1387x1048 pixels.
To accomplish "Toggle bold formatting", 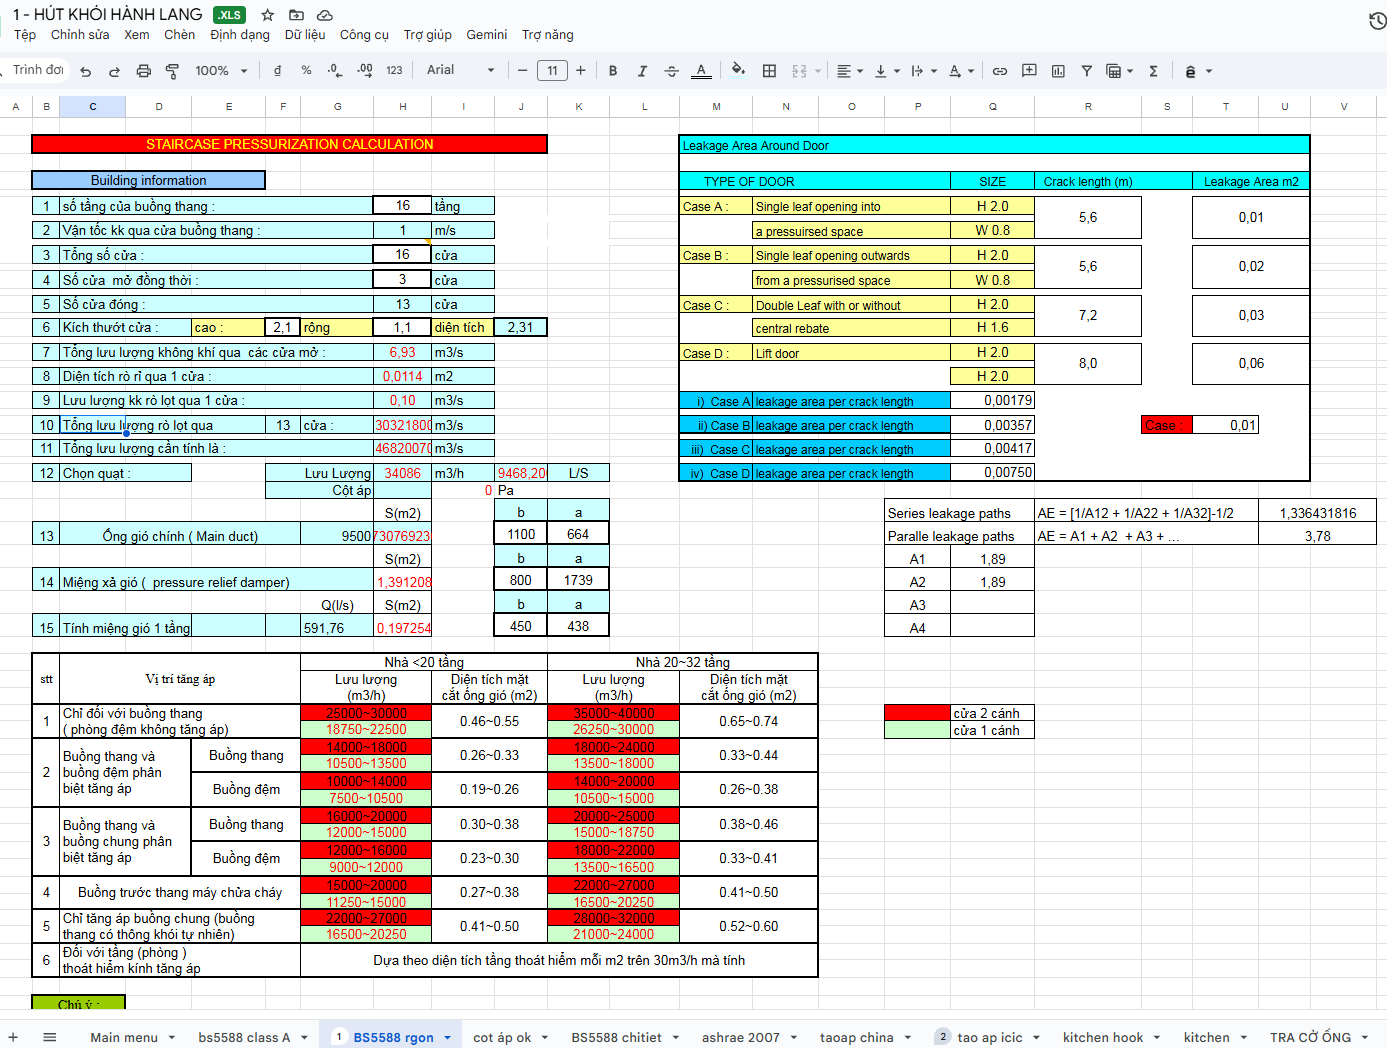I will (613, 71).
